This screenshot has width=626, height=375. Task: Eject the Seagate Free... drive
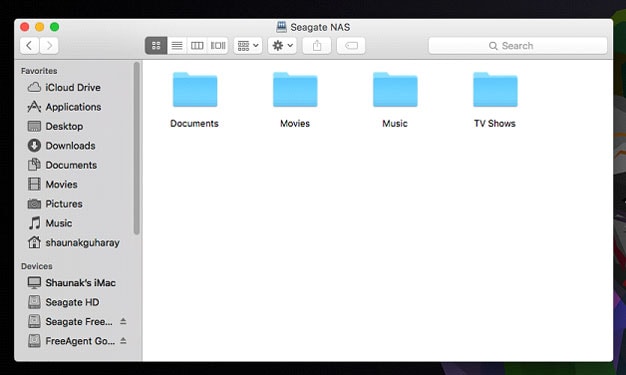pos(123,321)
